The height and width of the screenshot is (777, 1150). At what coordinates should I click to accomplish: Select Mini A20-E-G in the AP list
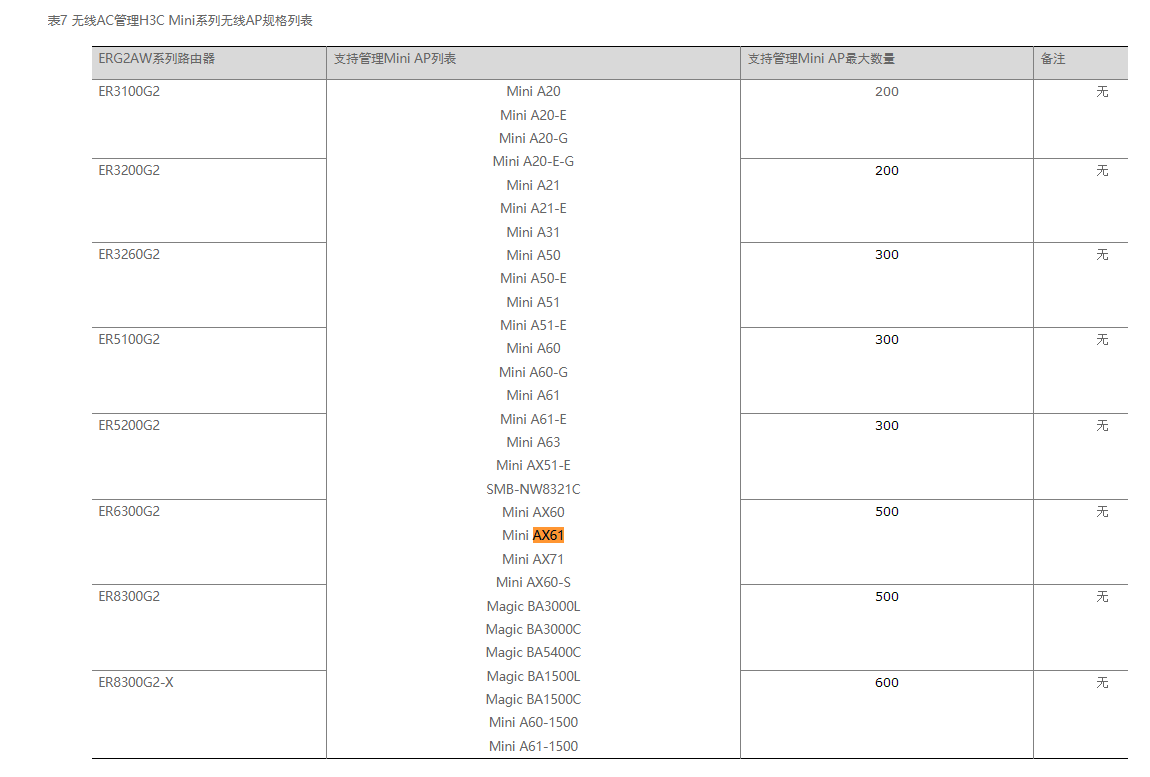point(533,161)
